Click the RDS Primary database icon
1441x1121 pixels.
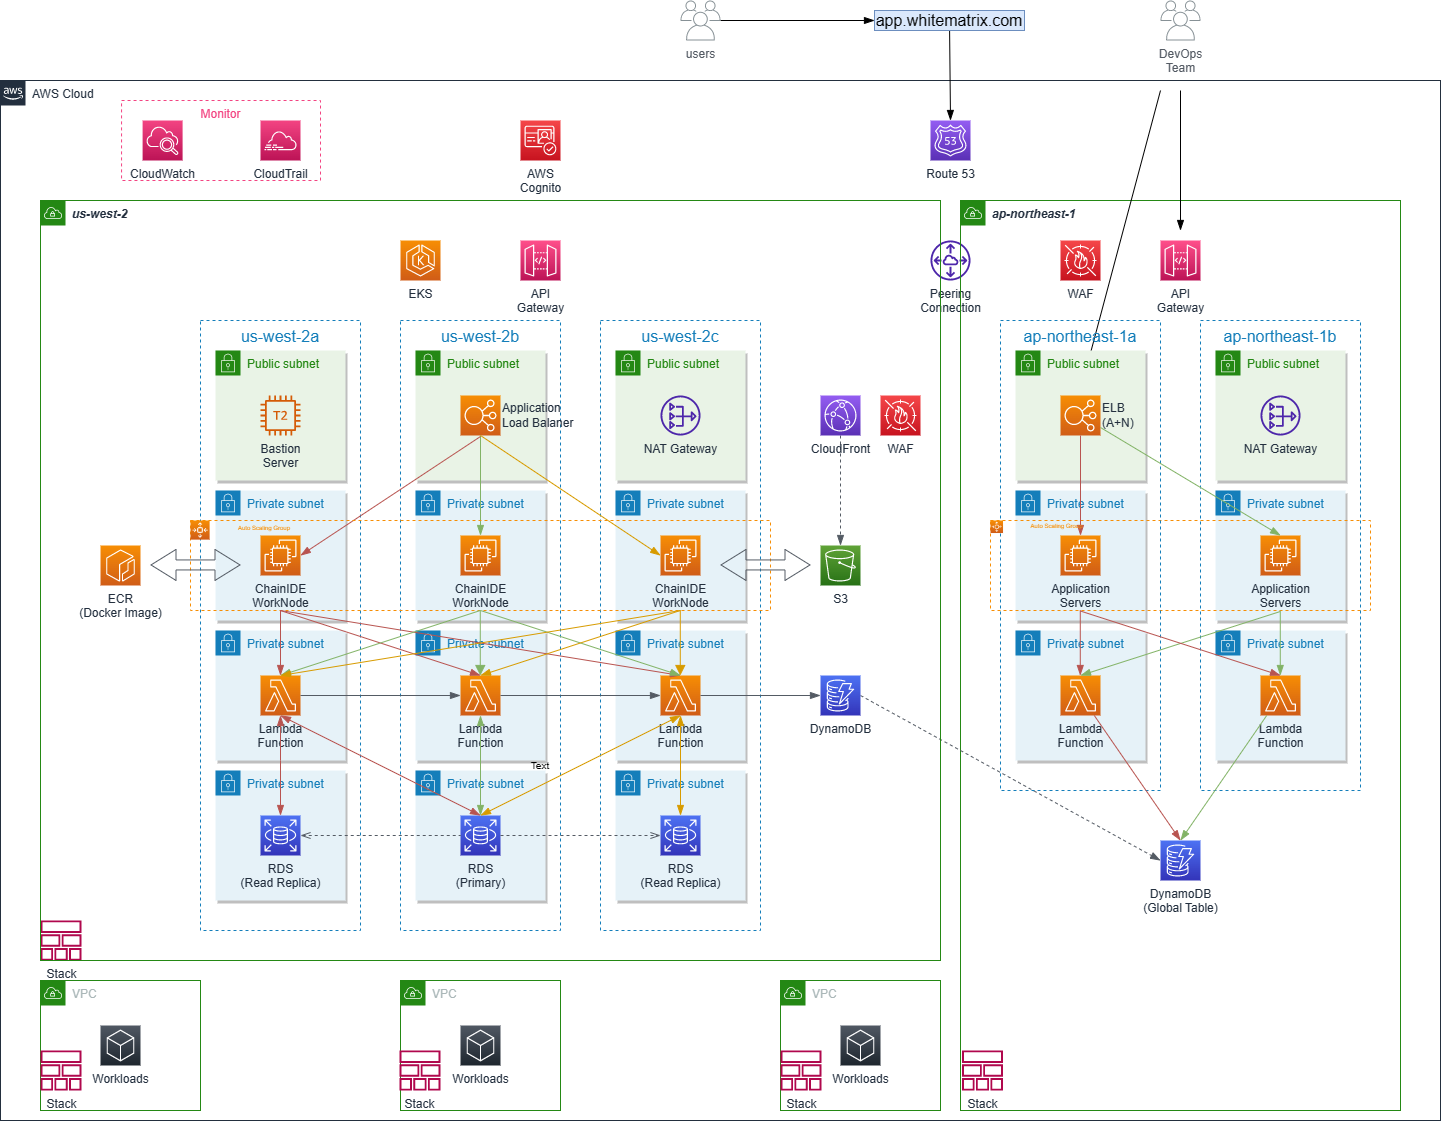[x=480, y=836]
